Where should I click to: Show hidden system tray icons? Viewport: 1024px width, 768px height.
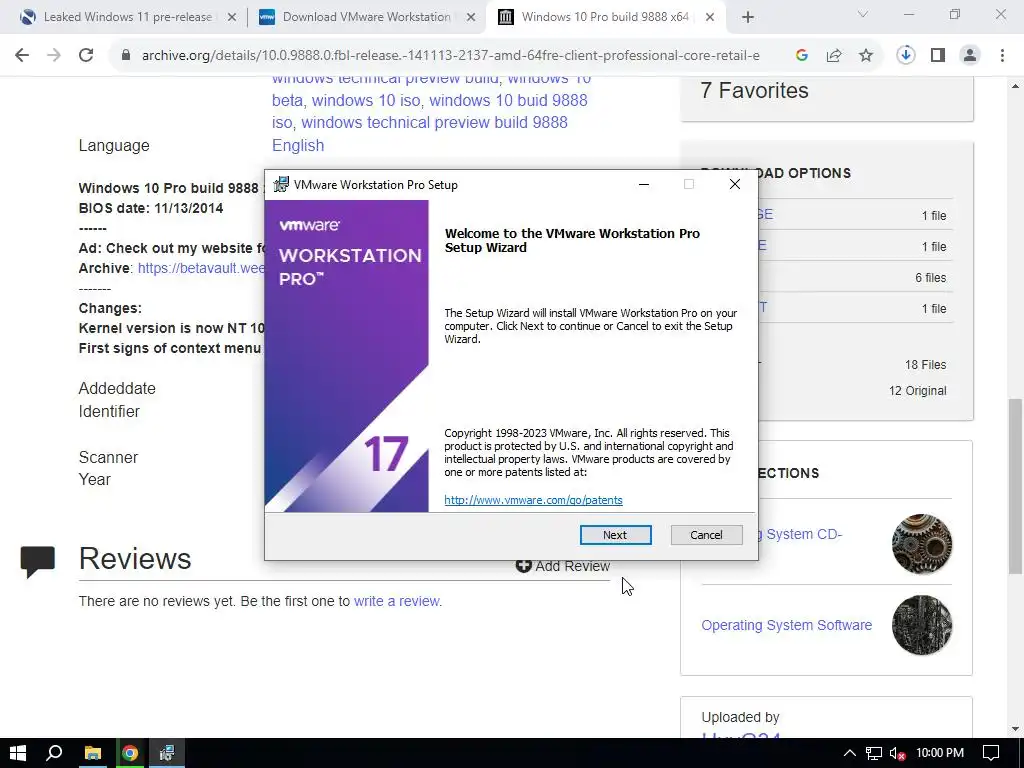[x=850, y=753]
